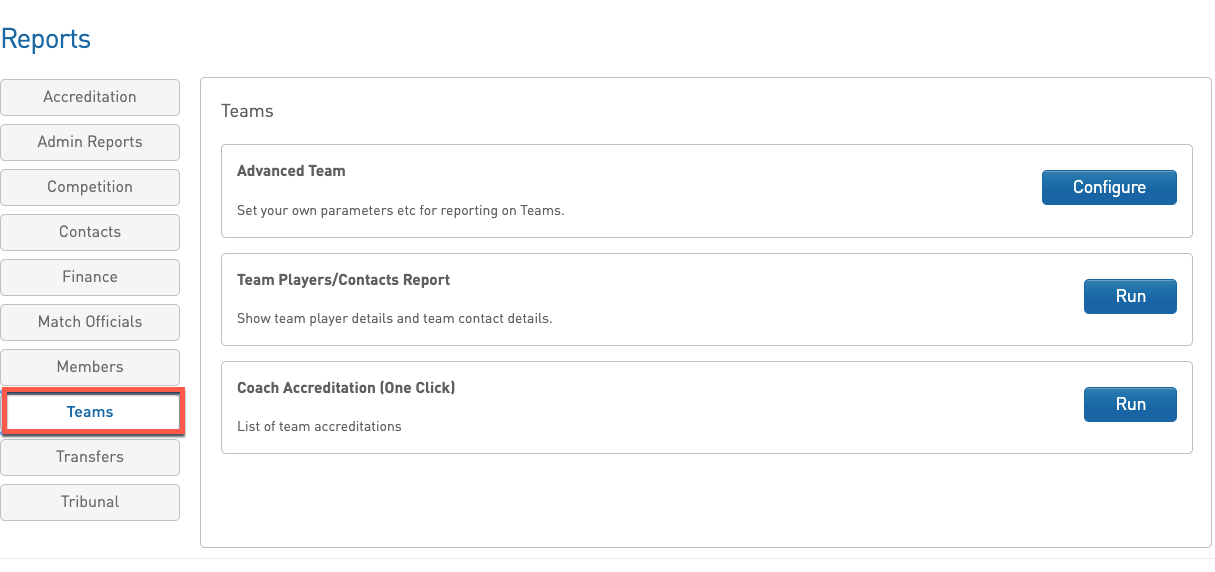Open the Tribunal reports category

[90, 502]
